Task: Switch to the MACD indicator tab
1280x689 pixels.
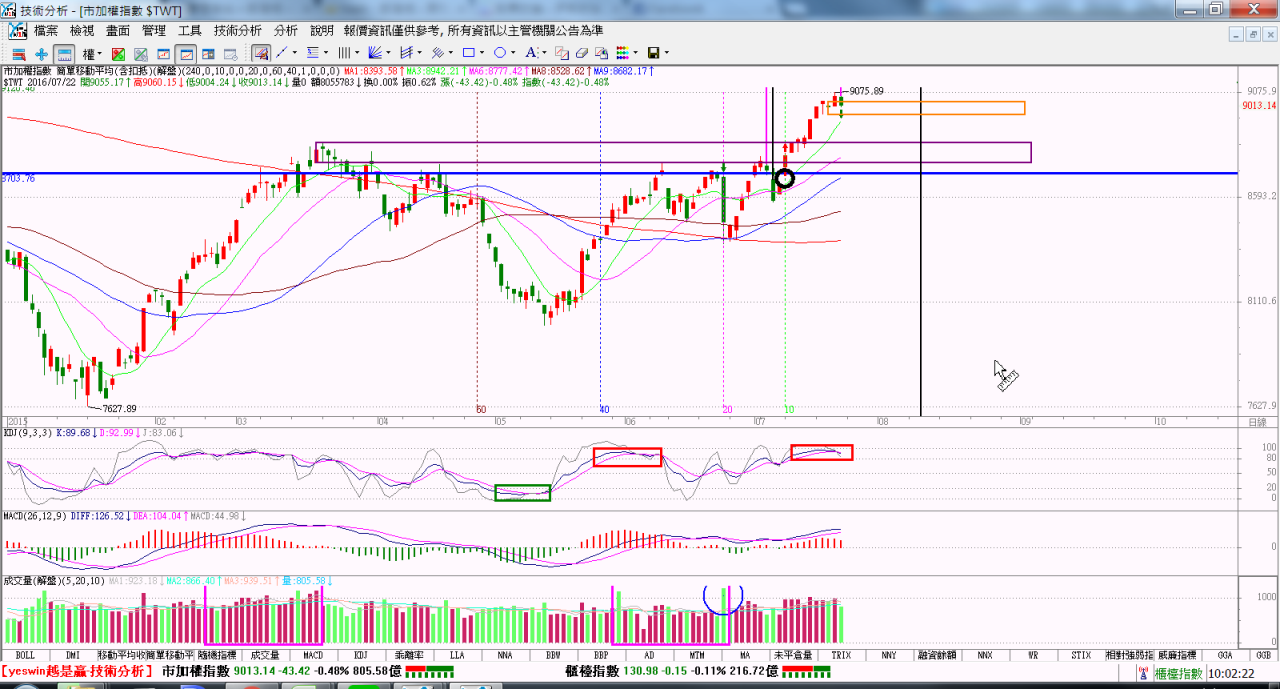Action: 312,655
